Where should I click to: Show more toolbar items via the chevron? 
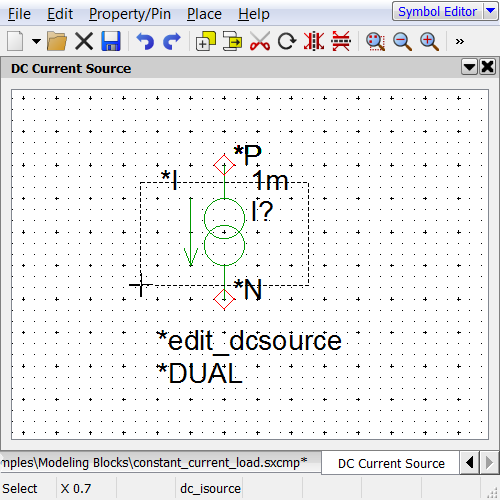(x=460, y=41)
